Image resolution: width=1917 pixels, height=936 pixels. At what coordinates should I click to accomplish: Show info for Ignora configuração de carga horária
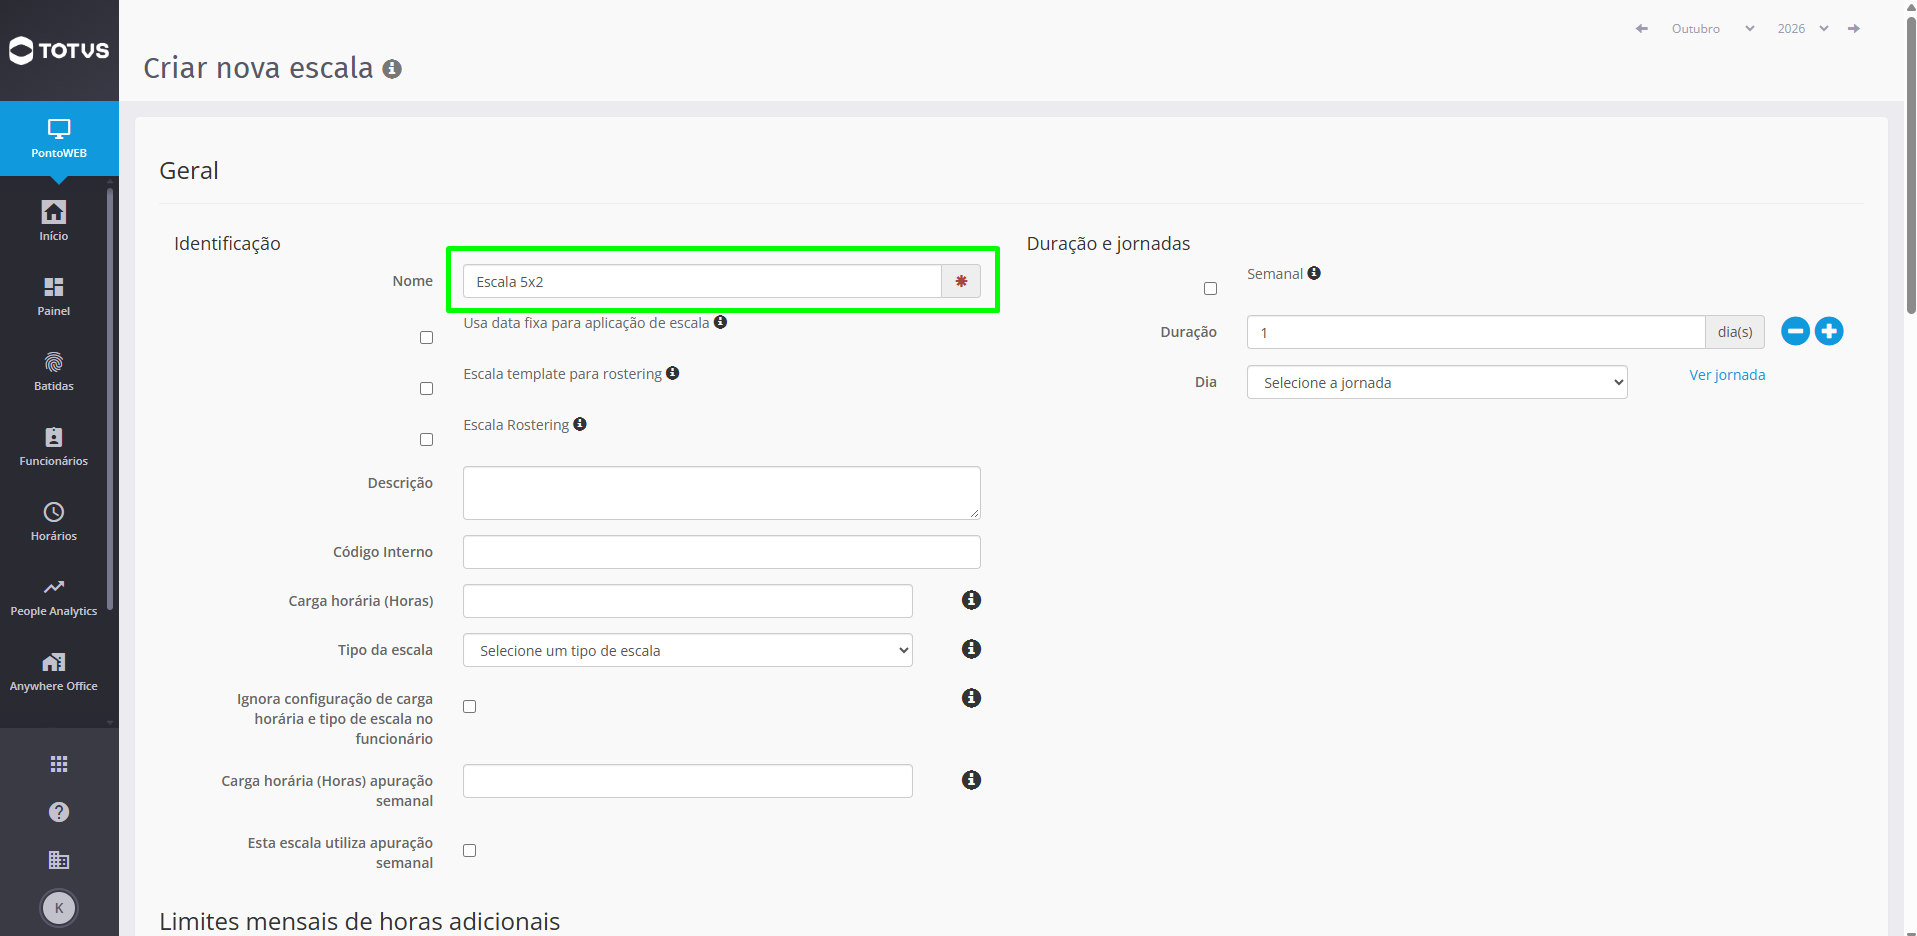[x=971, y=698]
